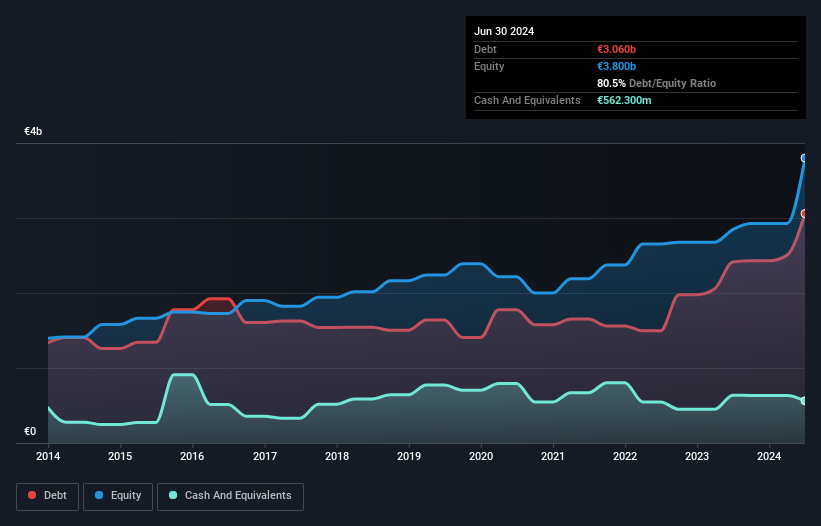Click the Equity row label in tooltip
Screen dimensions: 821x526
click(x=489, y=66)
